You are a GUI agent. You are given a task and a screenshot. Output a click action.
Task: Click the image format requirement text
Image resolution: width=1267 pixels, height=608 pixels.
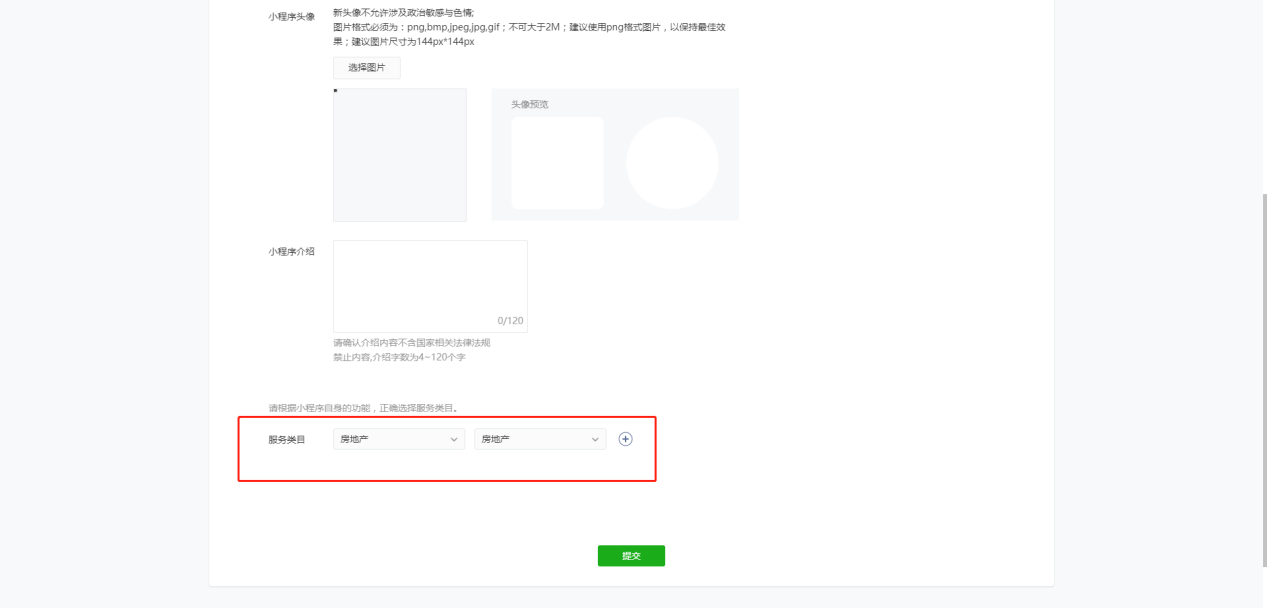point(529,34)
